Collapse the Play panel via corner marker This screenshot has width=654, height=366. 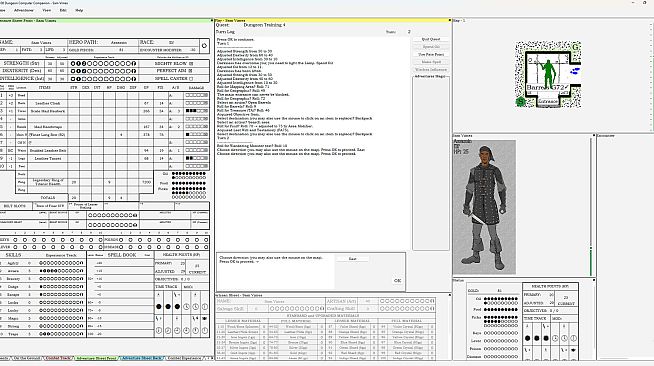click(450, 20)
